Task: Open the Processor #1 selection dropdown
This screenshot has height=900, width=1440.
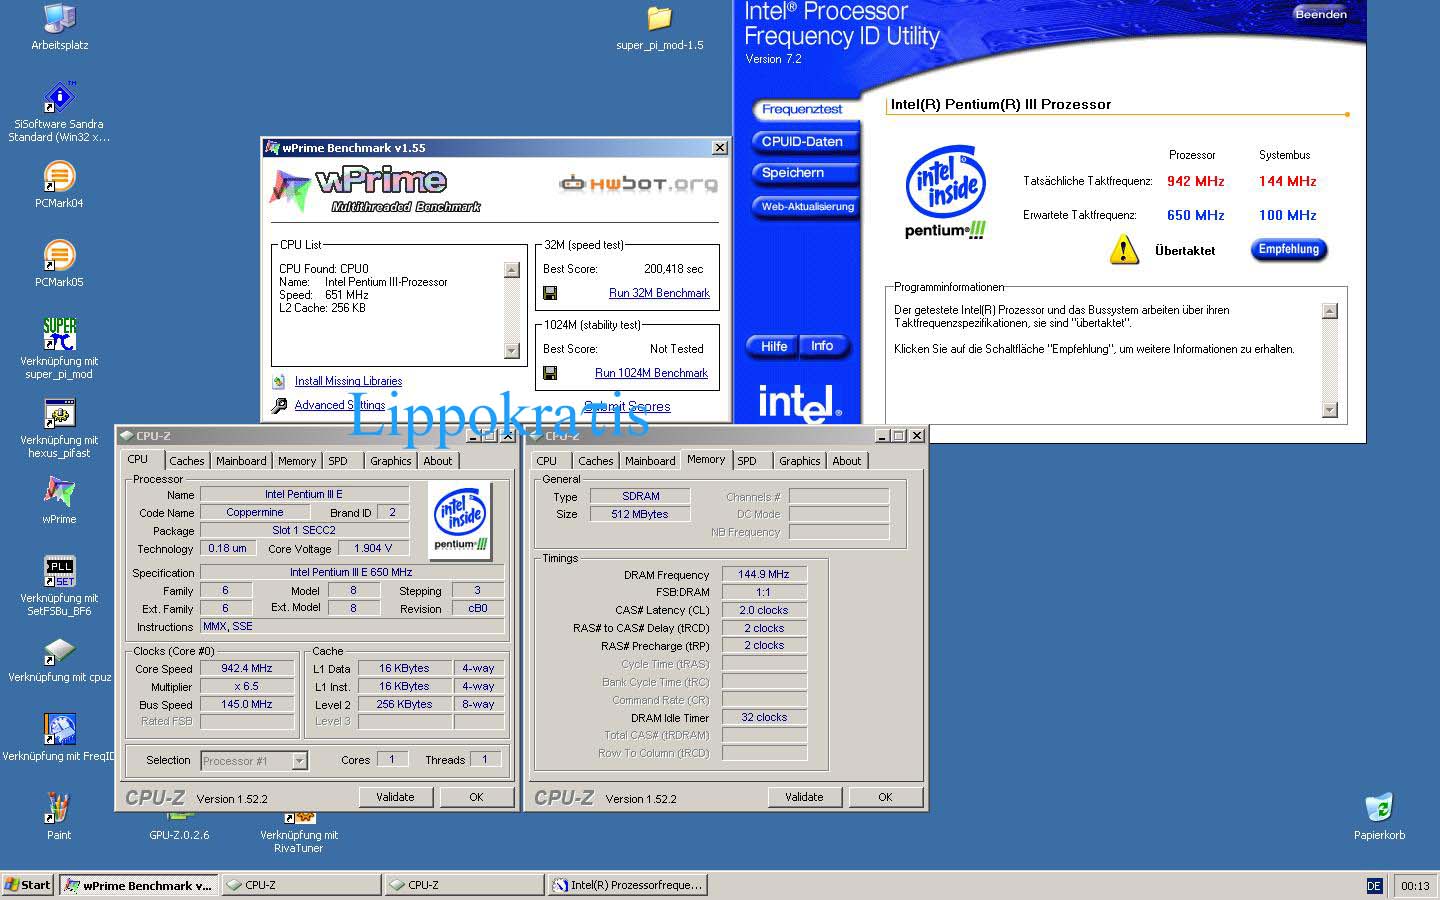Action: point(254,761)
